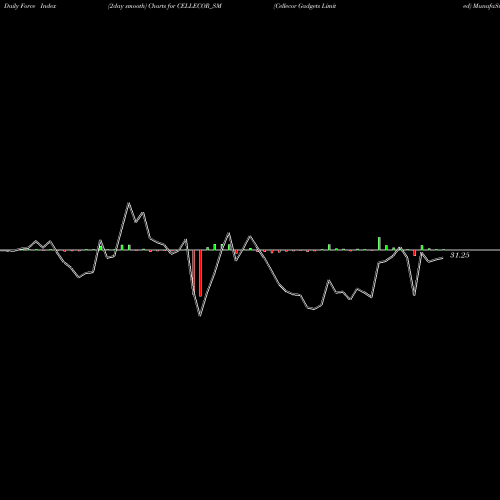Click the 31.25 value label
Image resolution: width=500 pixels, height=500 pixels.
(460, 255)
